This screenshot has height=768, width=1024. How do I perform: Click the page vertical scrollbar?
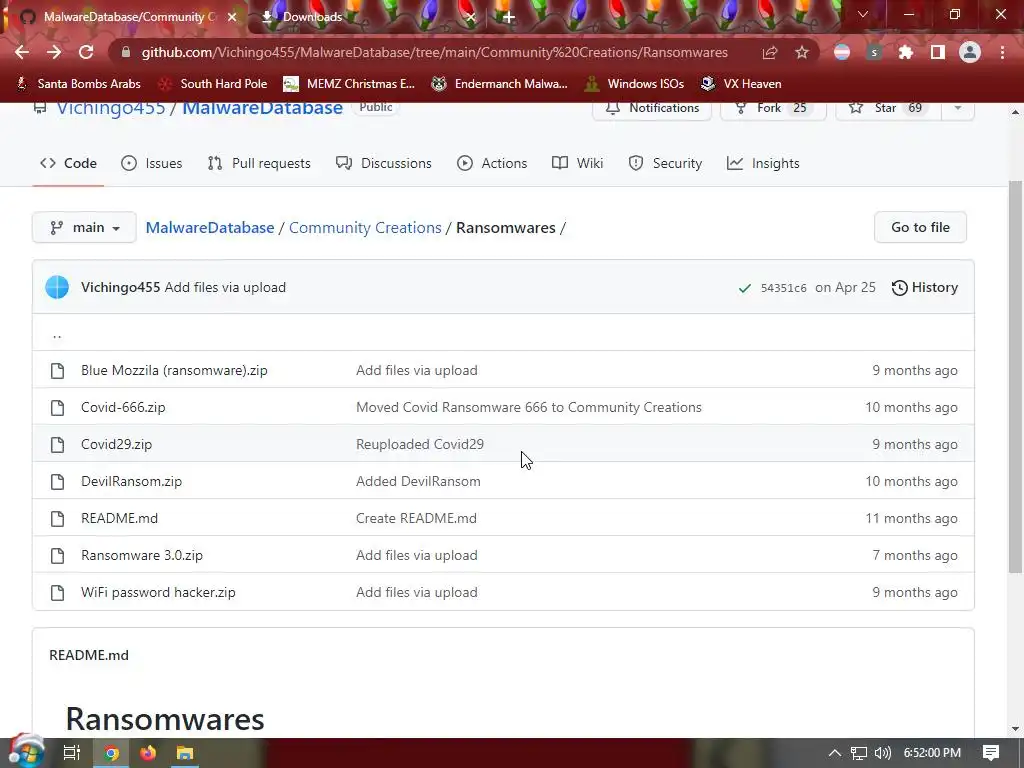click(1015, 377)
